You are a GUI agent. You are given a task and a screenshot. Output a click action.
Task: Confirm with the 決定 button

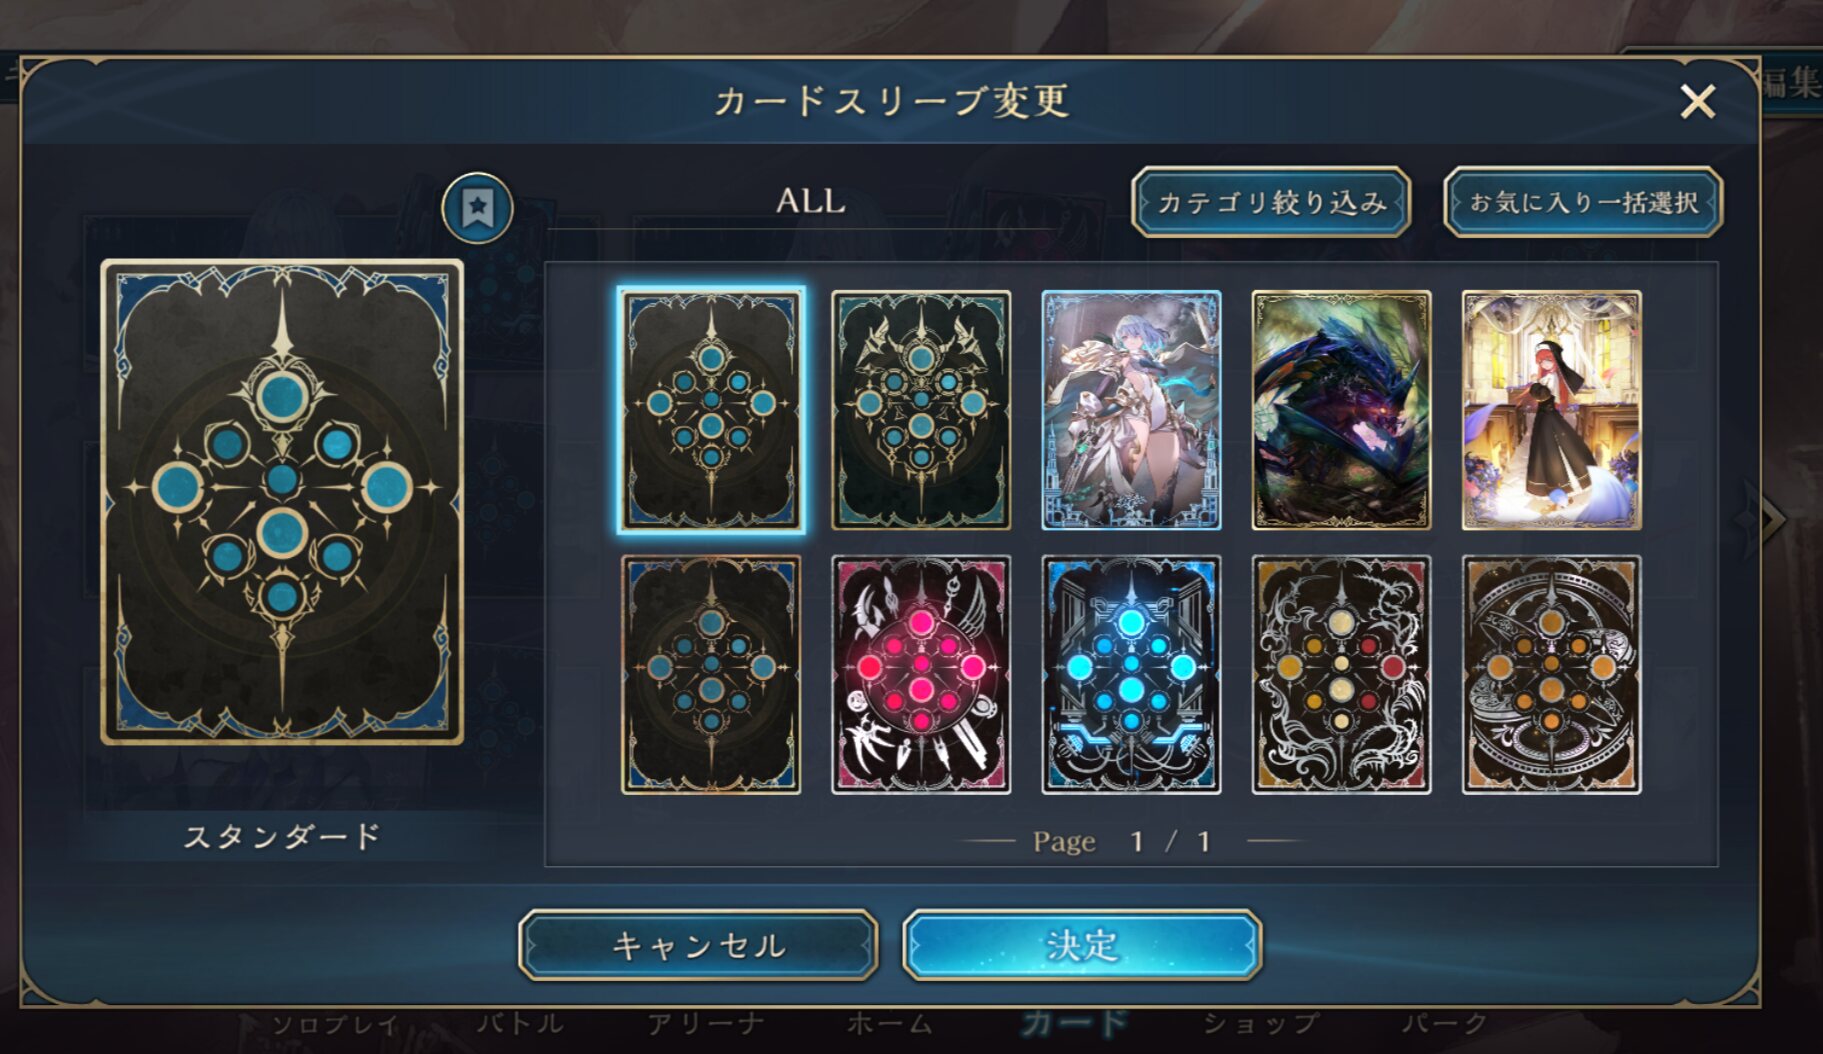(x=1082, y=945)
